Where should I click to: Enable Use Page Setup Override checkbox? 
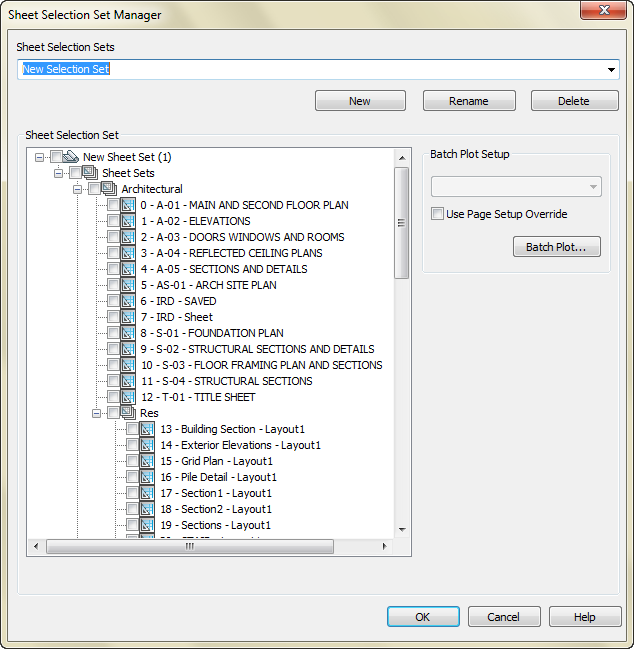pyautogui.click(x=437, y=214)
